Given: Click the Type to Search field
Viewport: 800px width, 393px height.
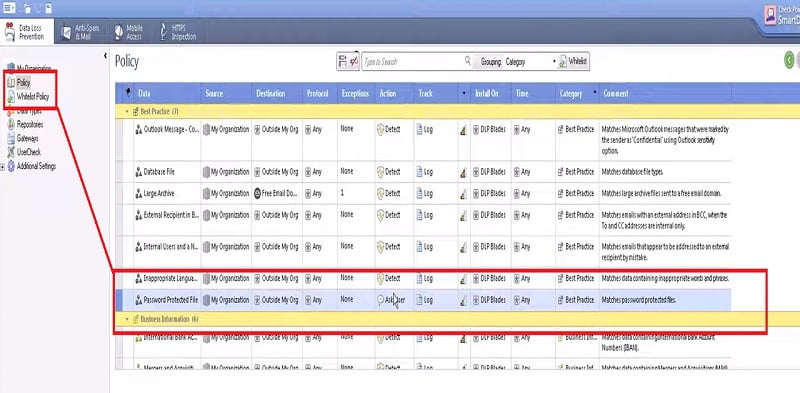Looking at the screenshot, I should [x=412, y=62].
